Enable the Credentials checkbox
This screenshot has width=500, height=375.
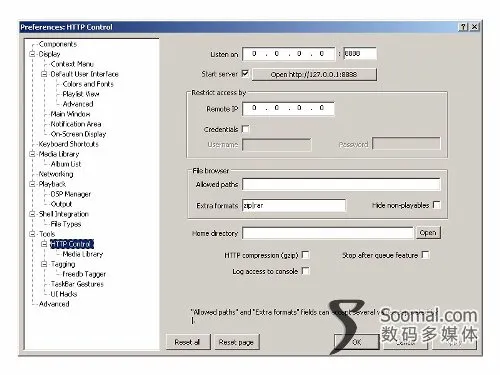tap(245, 129)
